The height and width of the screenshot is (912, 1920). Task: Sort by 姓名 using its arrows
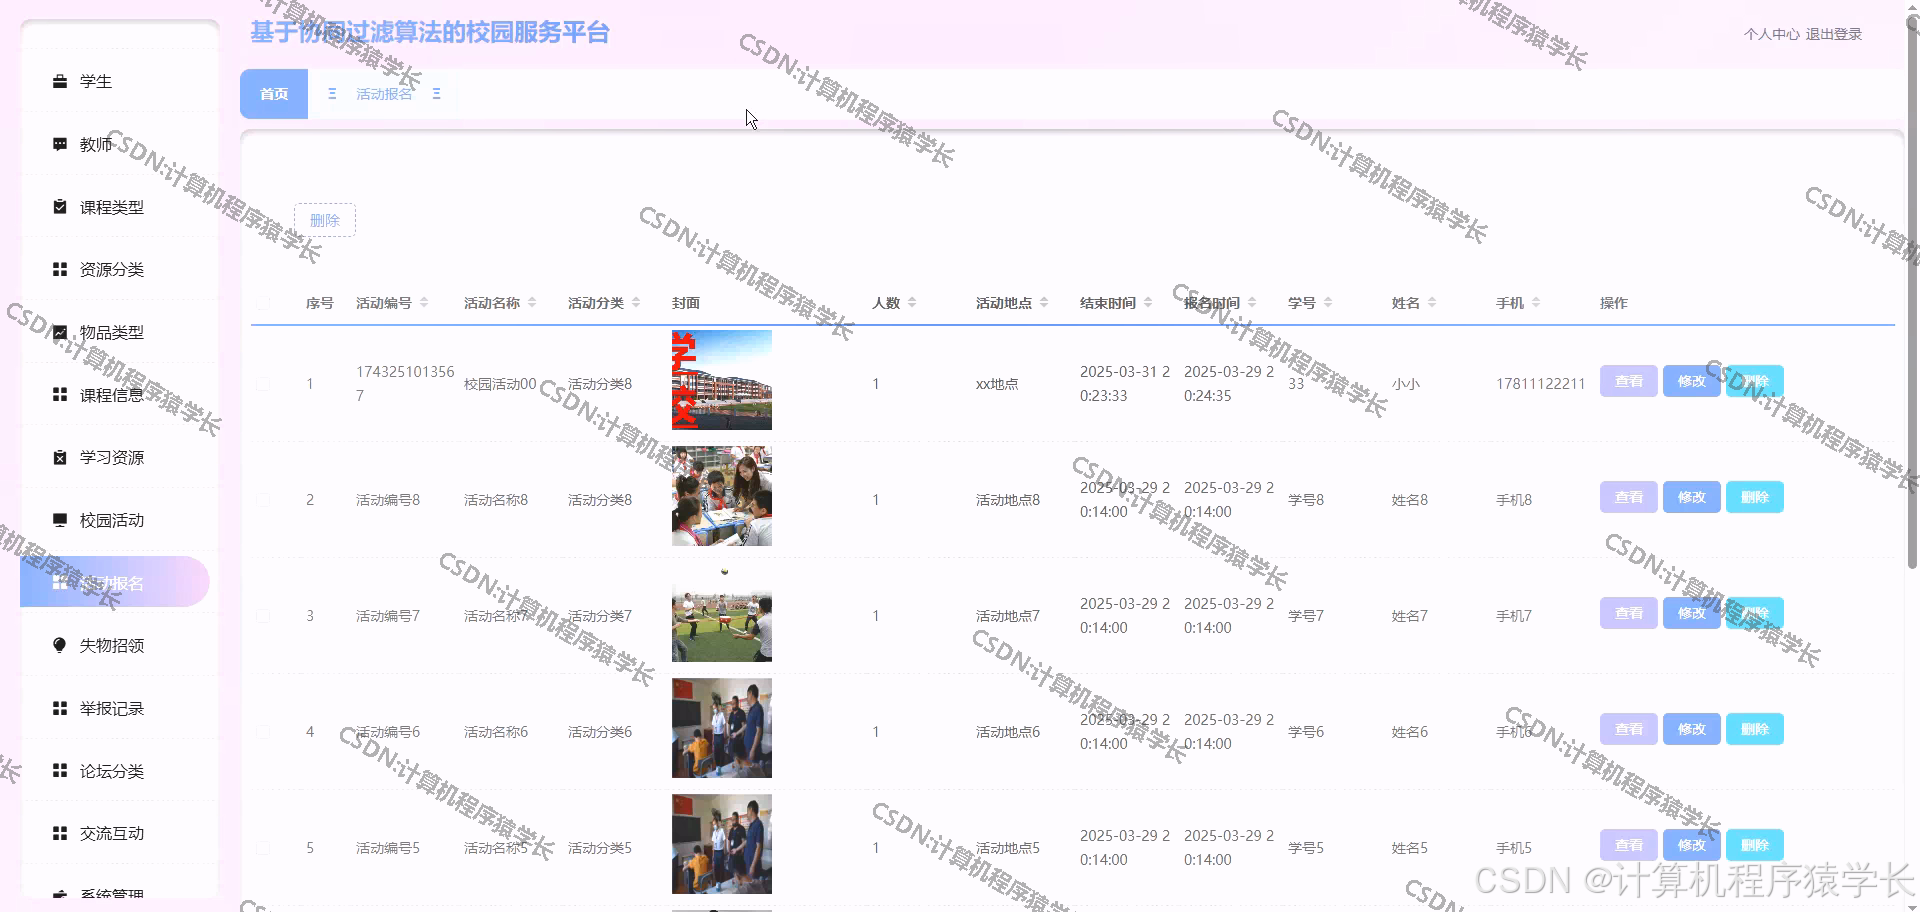1432,302
